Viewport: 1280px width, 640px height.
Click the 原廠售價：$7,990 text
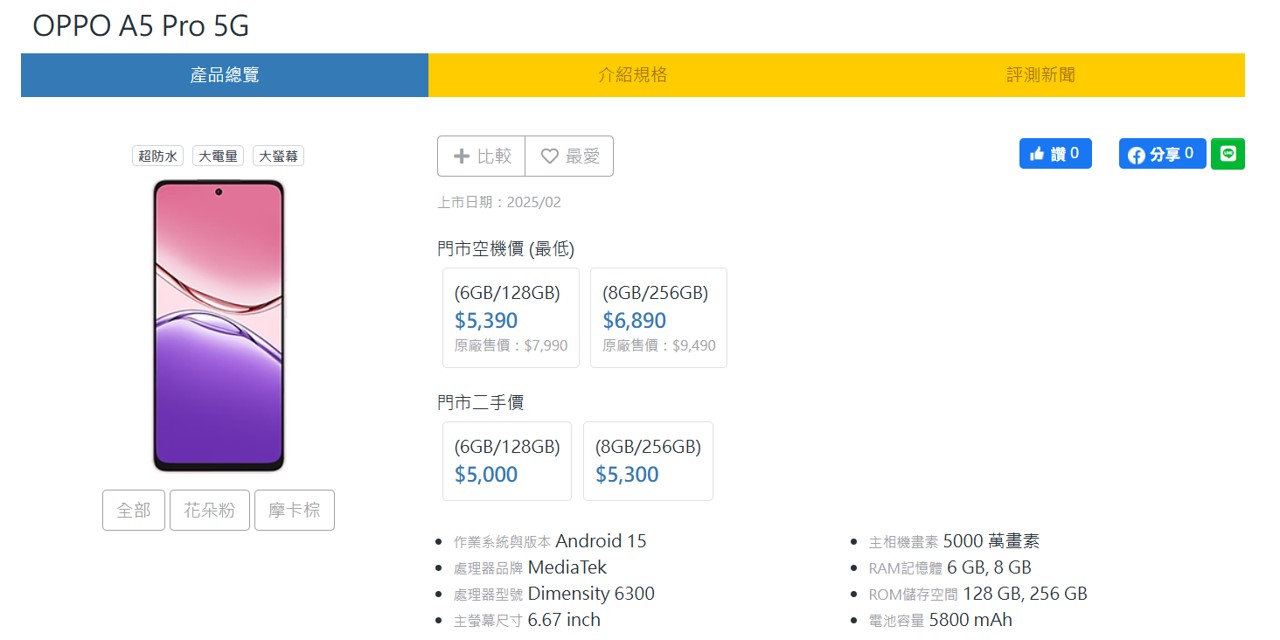(511, 346)
